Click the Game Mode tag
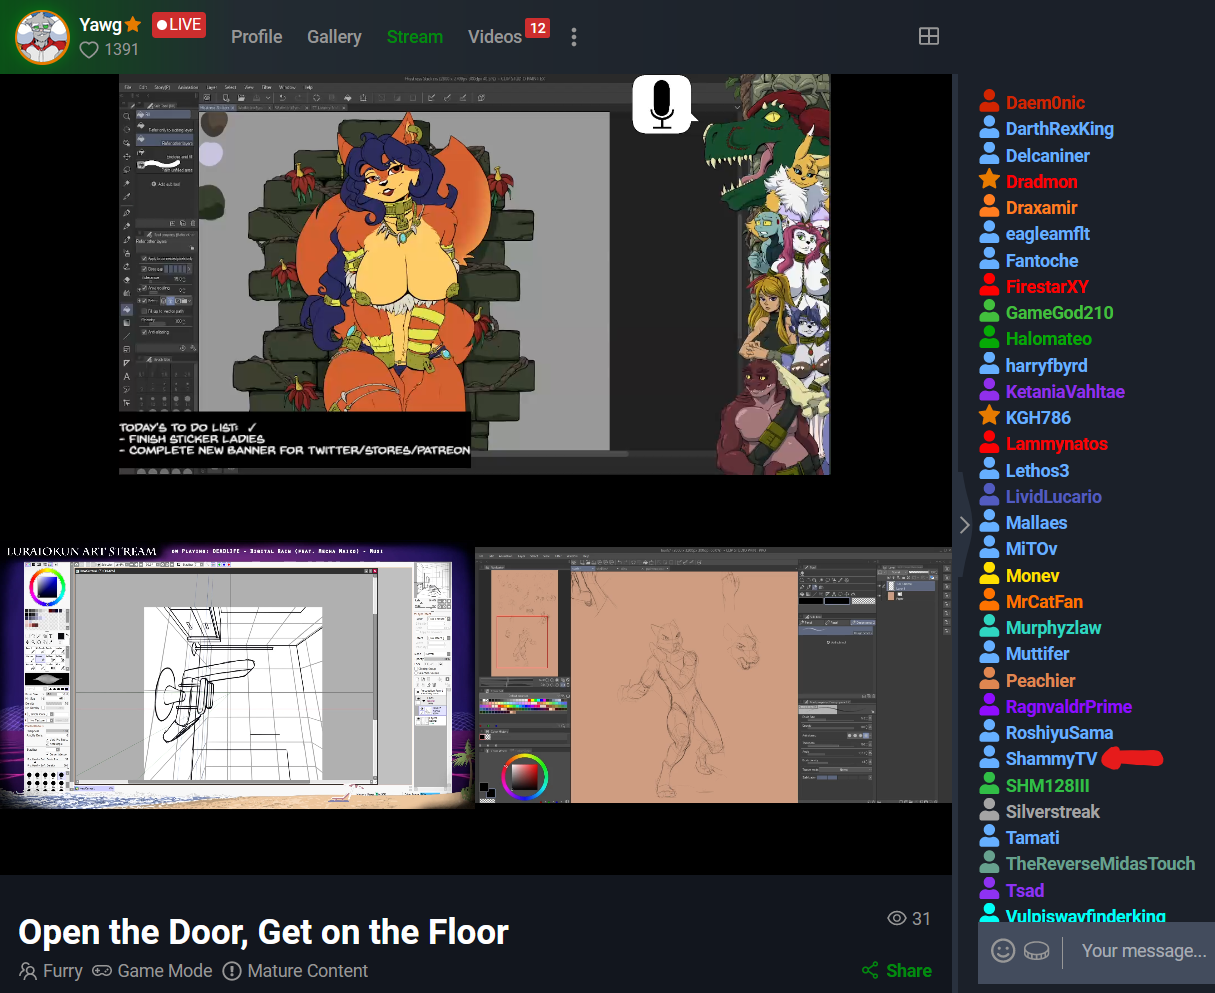1215x993 pixels. 153,971
